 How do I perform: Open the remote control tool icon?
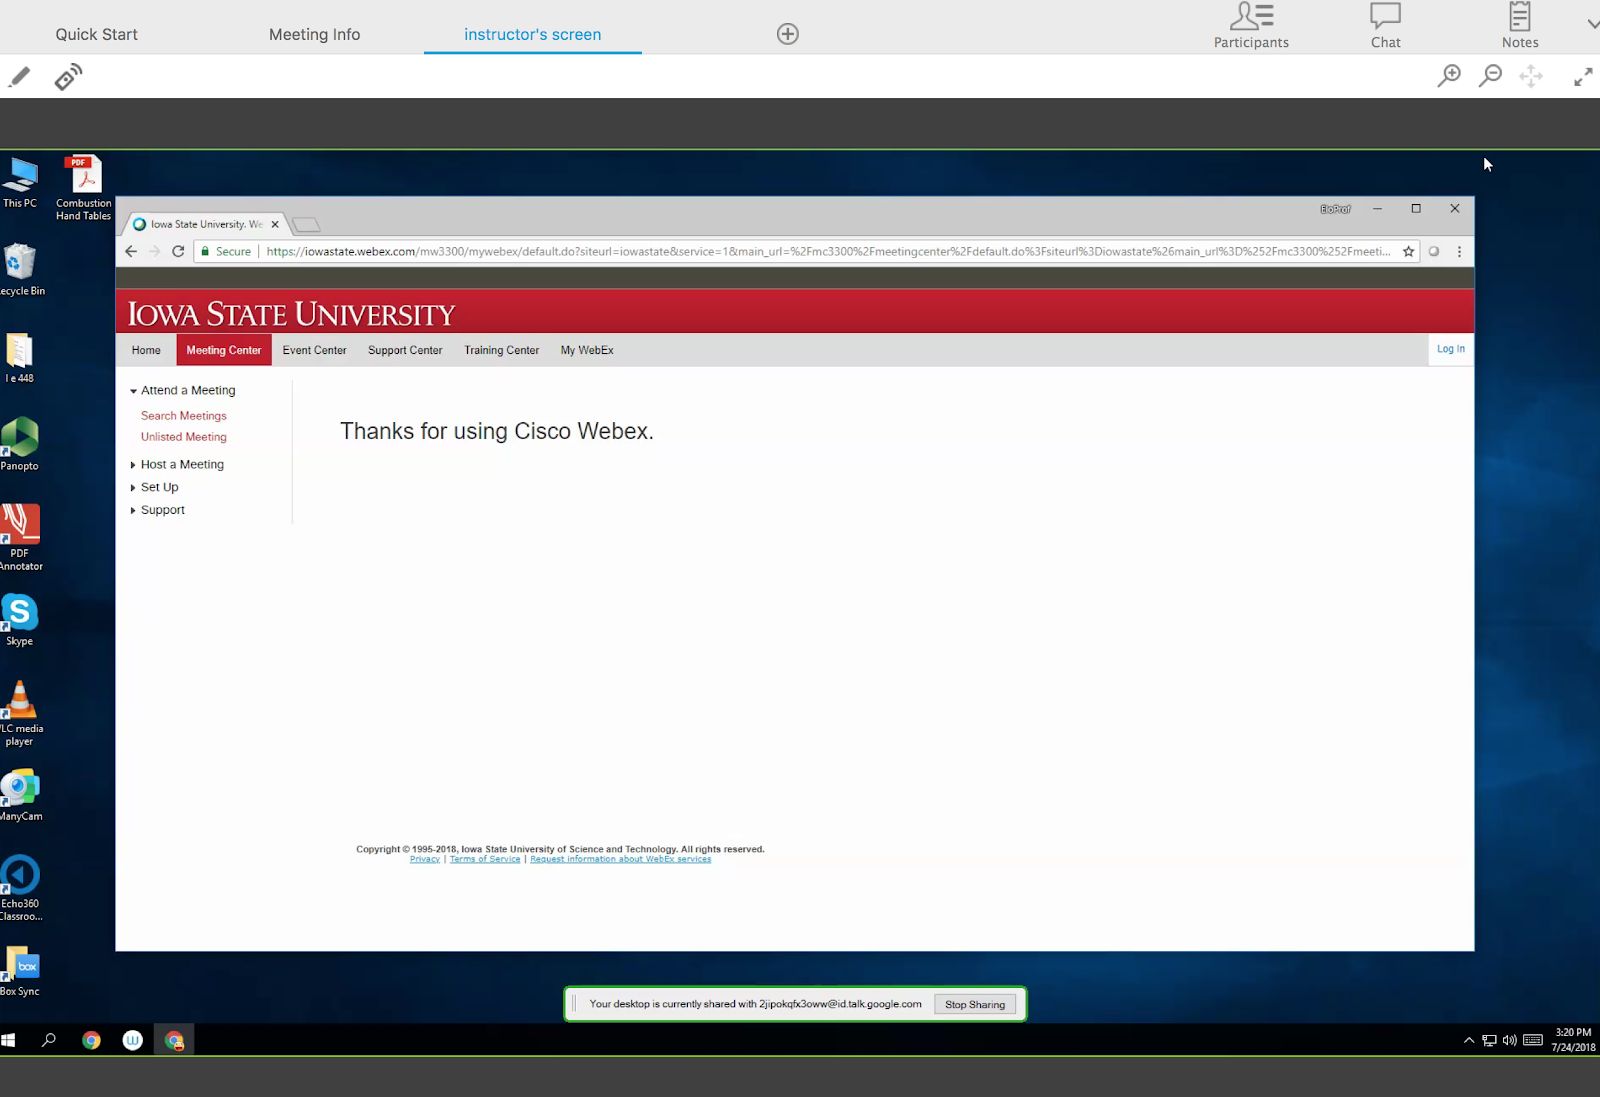click(x=68, y=77)
